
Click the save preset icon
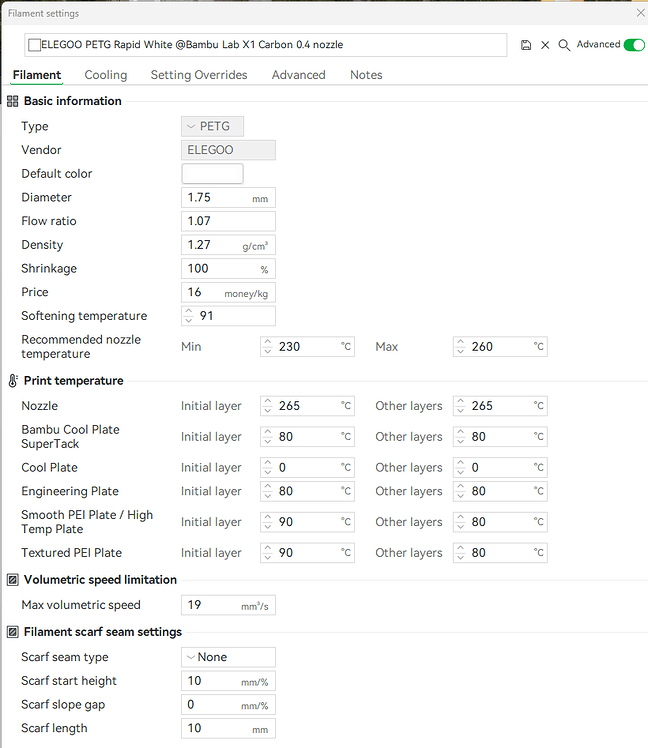point(526,45)
